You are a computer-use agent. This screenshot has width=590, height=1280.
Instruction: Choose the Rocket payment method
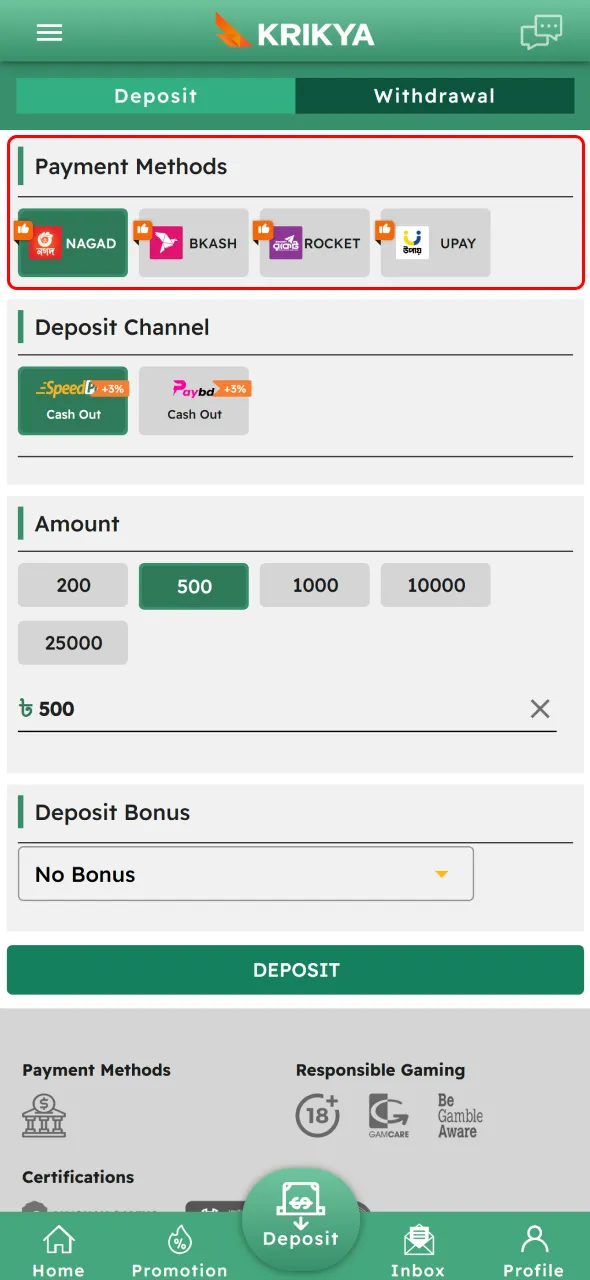pos(314,242)
